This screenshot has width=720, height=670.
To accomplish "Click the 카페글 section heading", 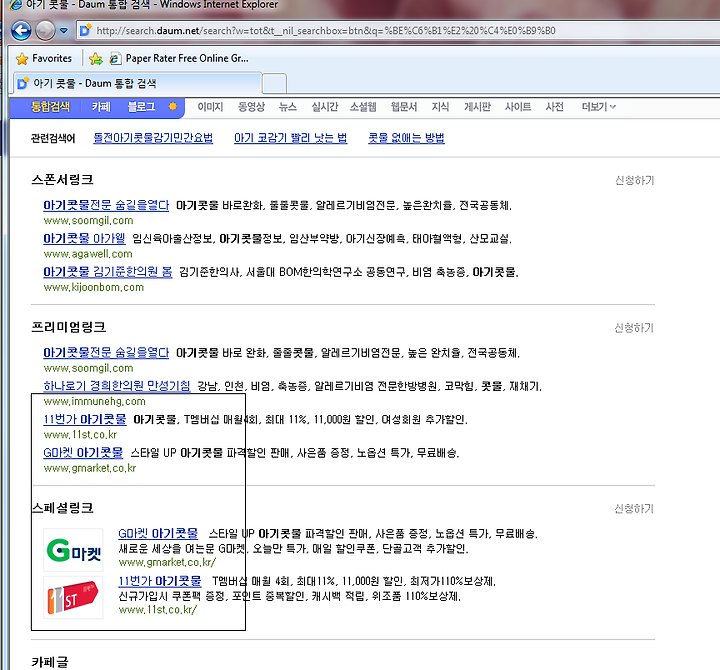I will tap(50, 662).
